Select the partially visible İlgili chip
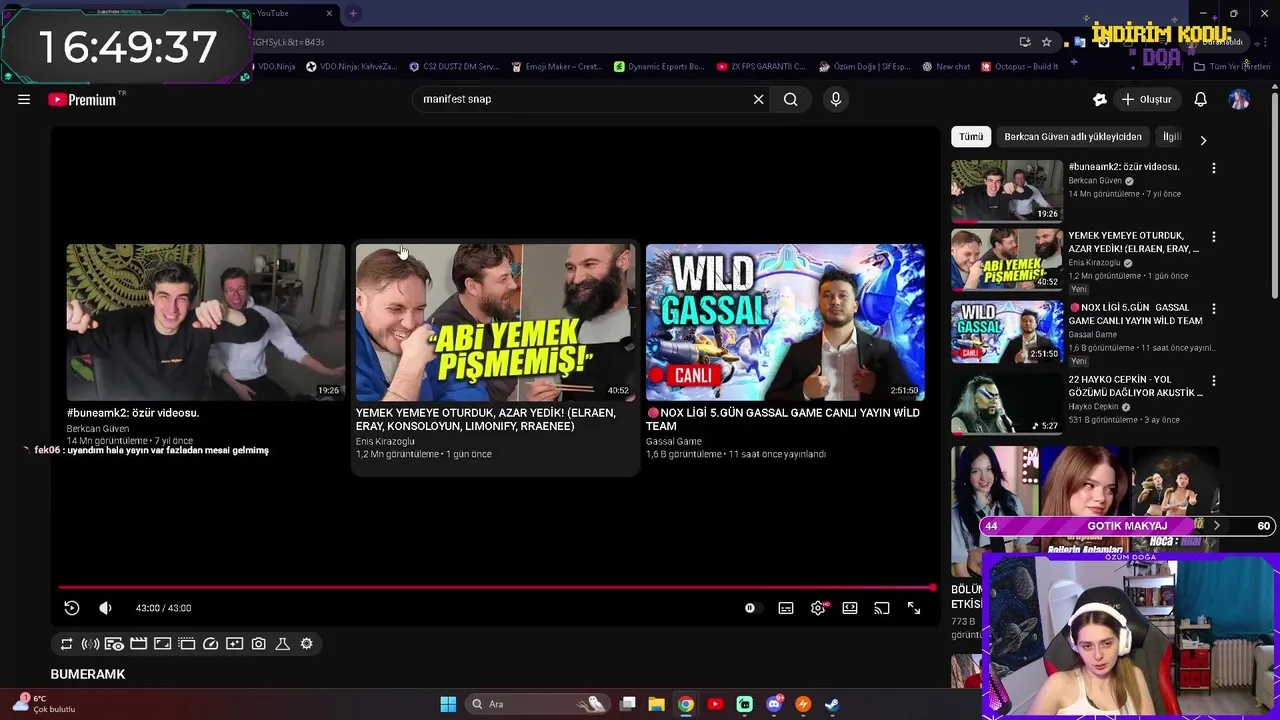The image size is (1280, 720). click(x=1171, y=137)
